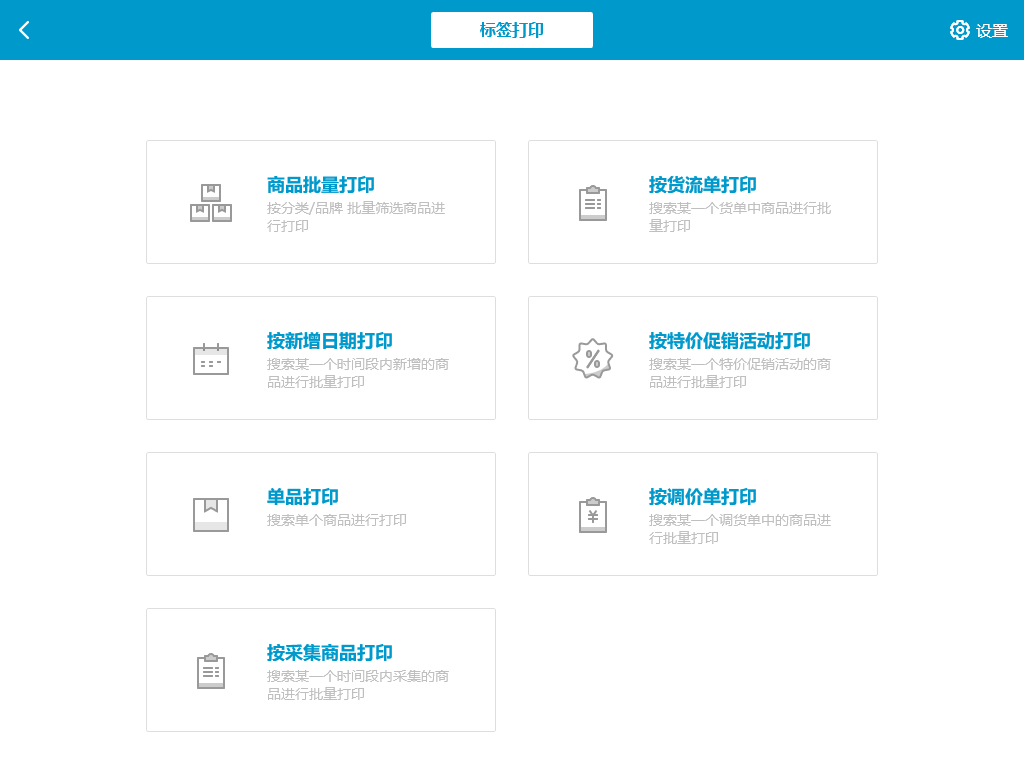The width and height of the screenshot is (1024, 768).
Task: Click description 搜索某一个时间段内采集的商品进行批量打印
Action: (358, 685)
